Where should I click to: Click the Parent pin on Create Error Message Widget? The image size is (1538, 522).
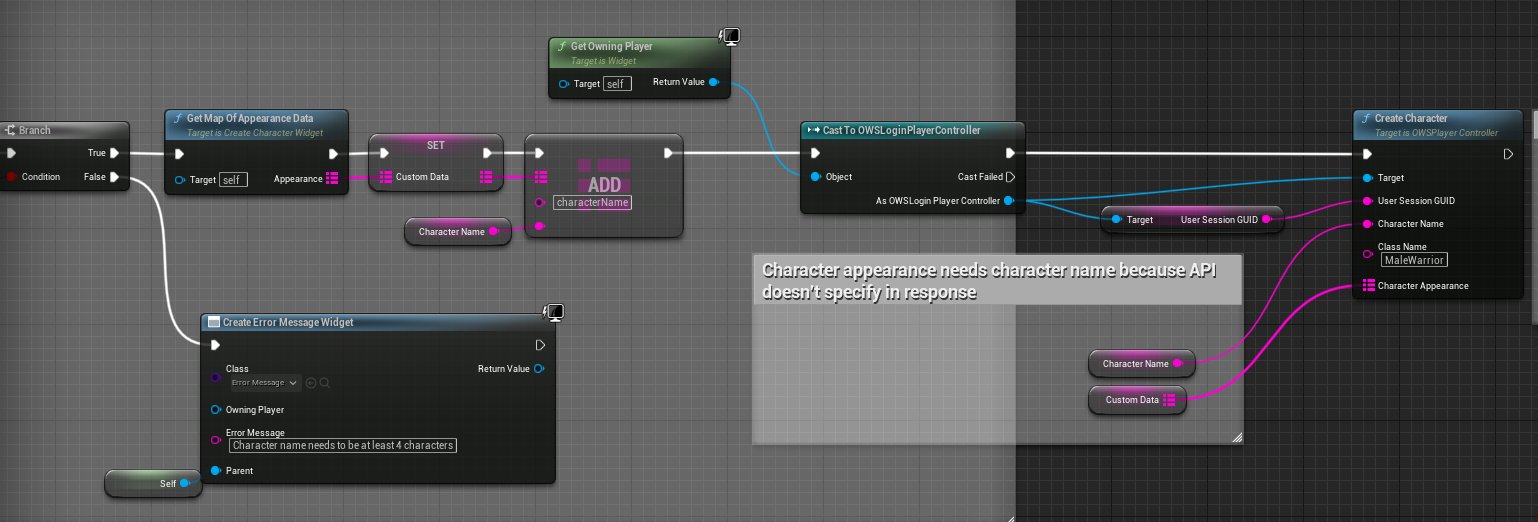[215, 471]
